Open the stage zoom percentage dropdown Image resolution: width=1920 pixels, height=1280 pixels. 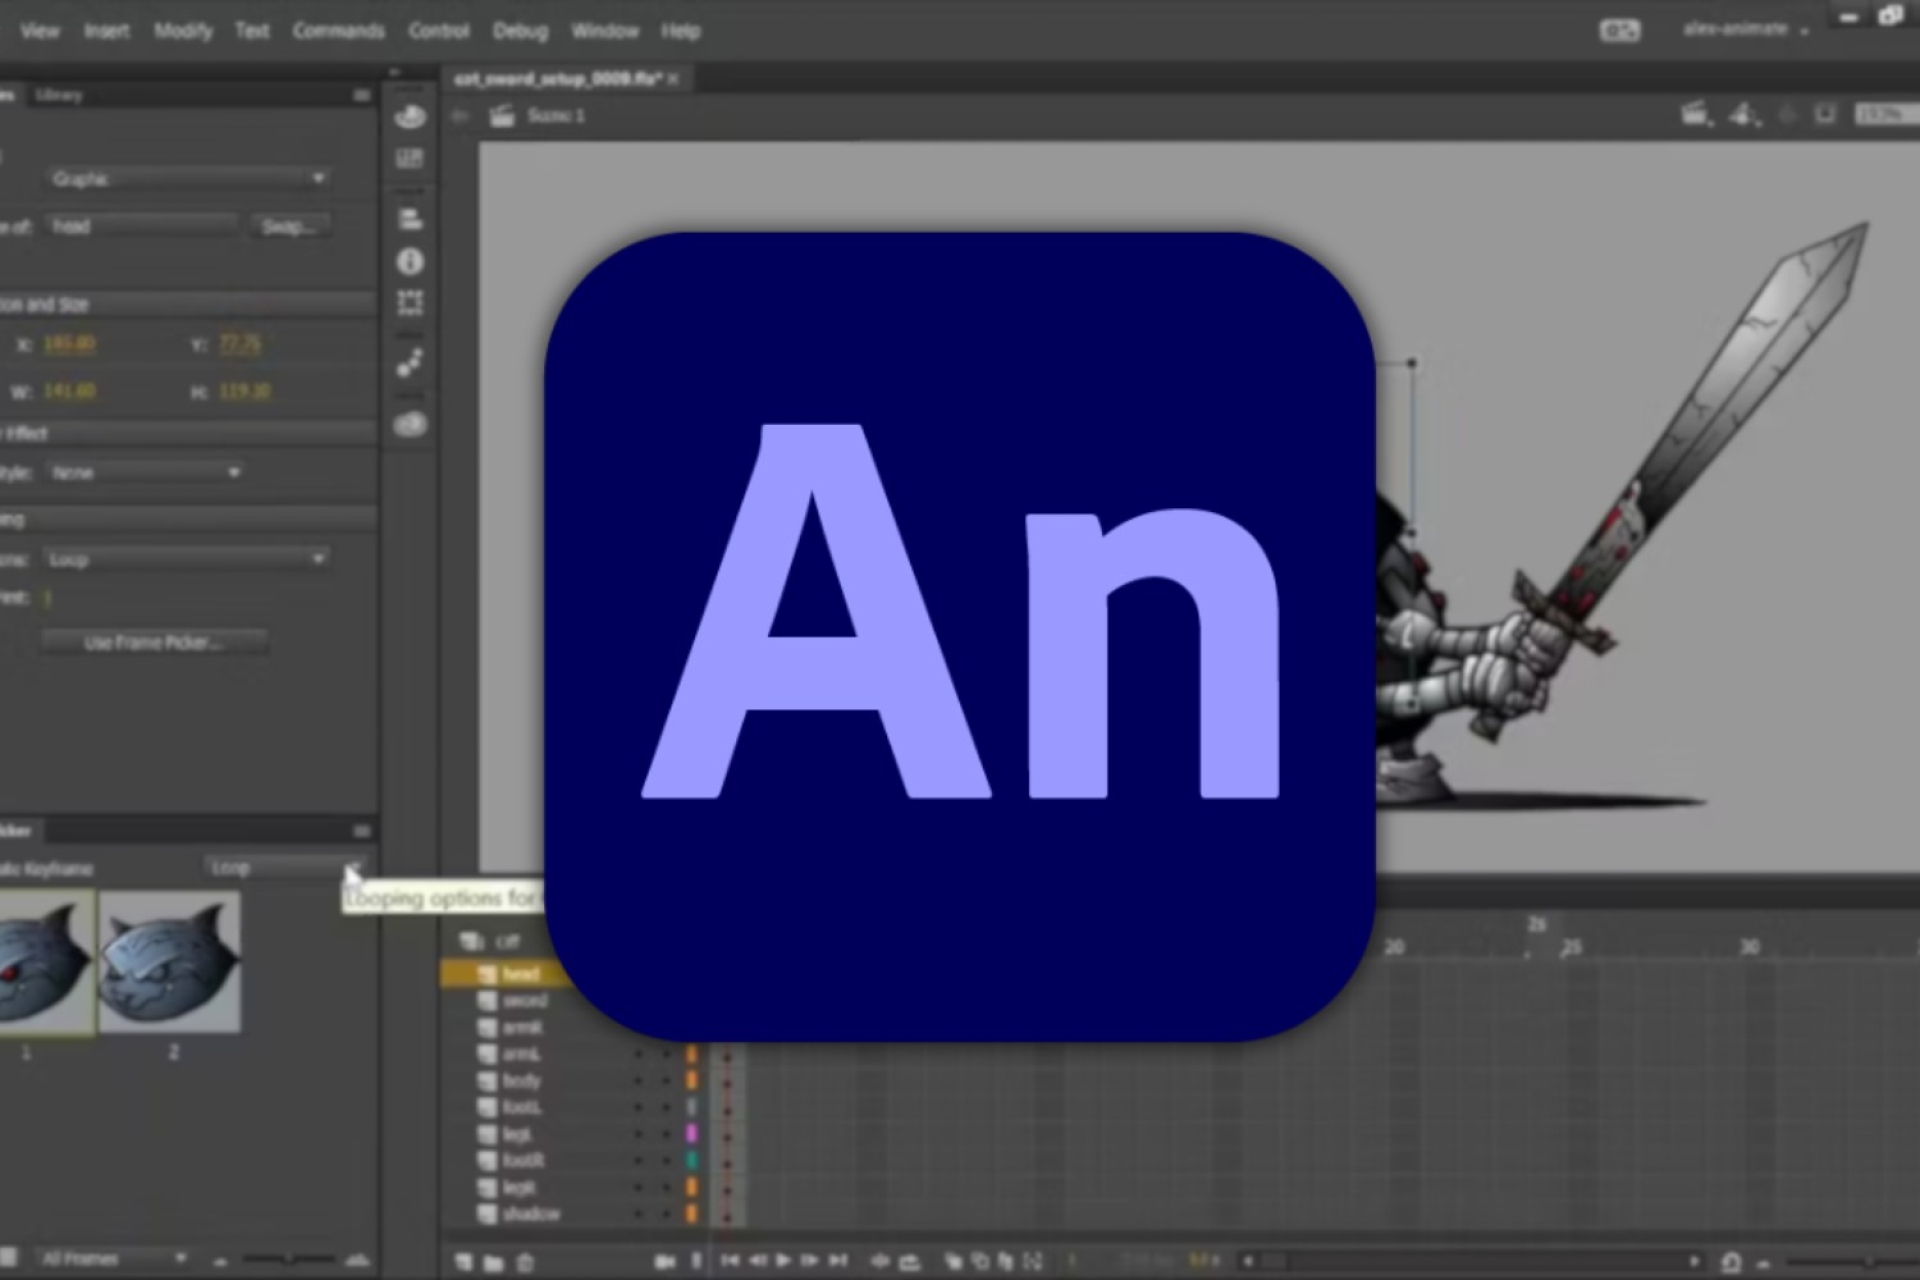[x=1886, y=115]
